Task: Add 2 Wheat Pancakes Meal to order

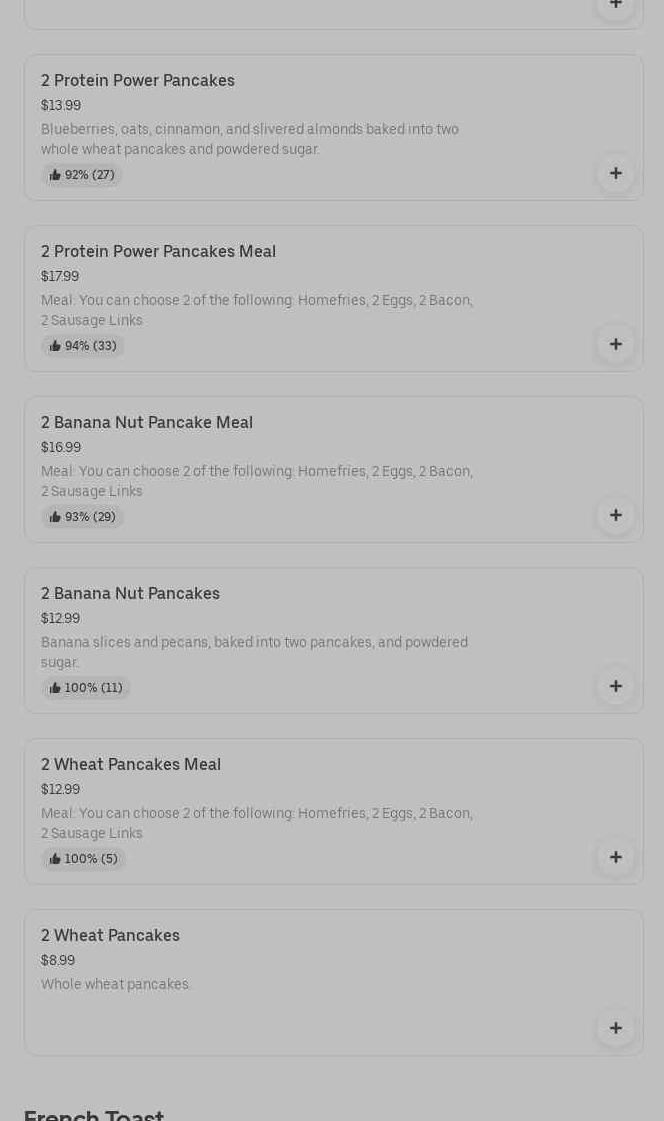Action: pos(615,858)
